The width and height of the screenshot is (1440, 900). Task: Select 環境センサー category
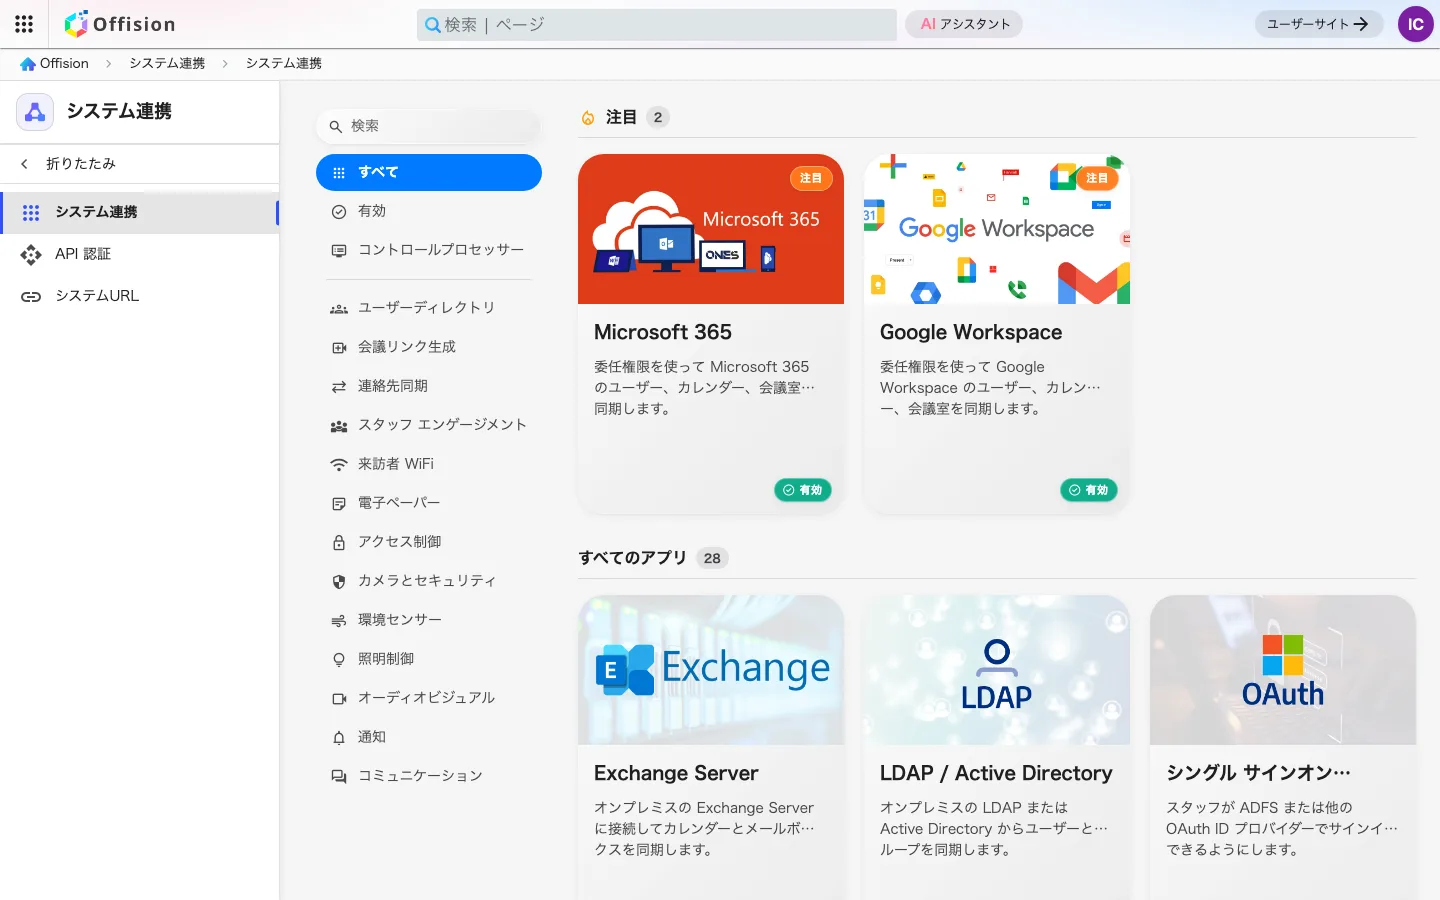[429, 620]
